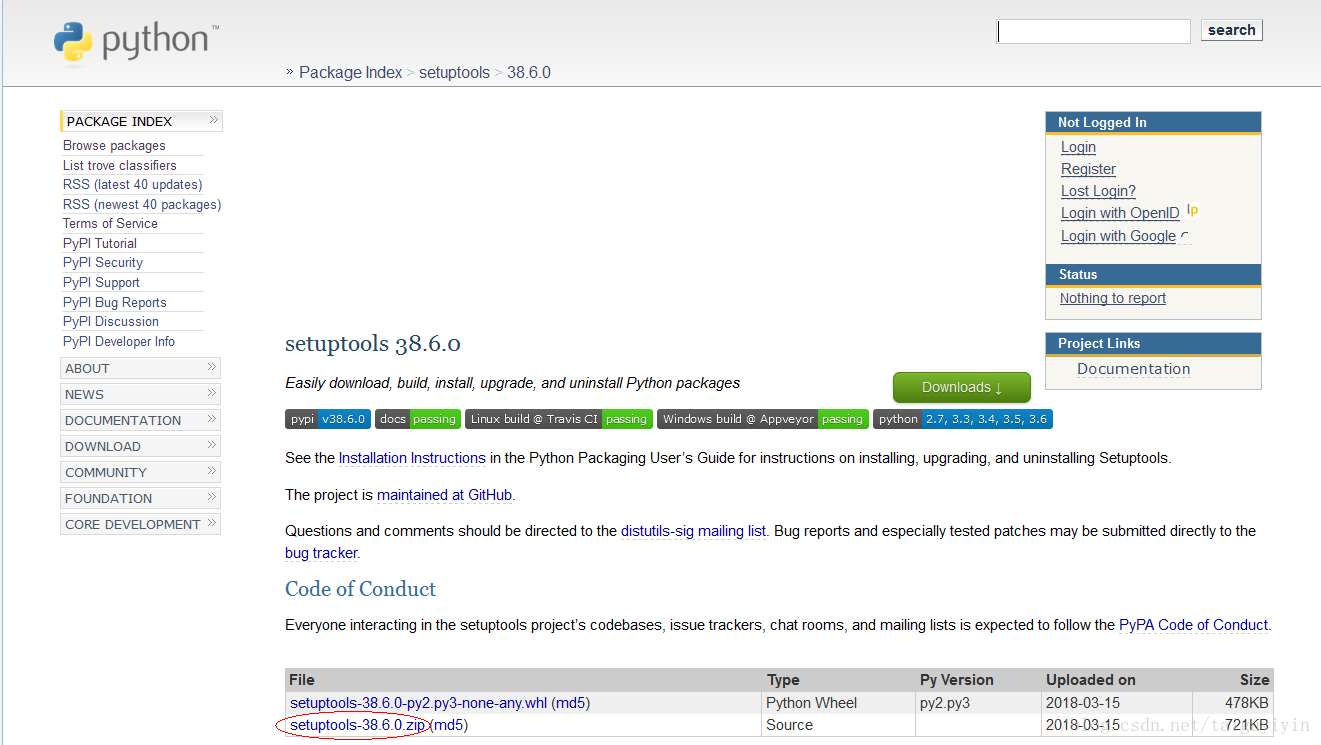Expand the NEWS menu item

(x=140, y=394)
